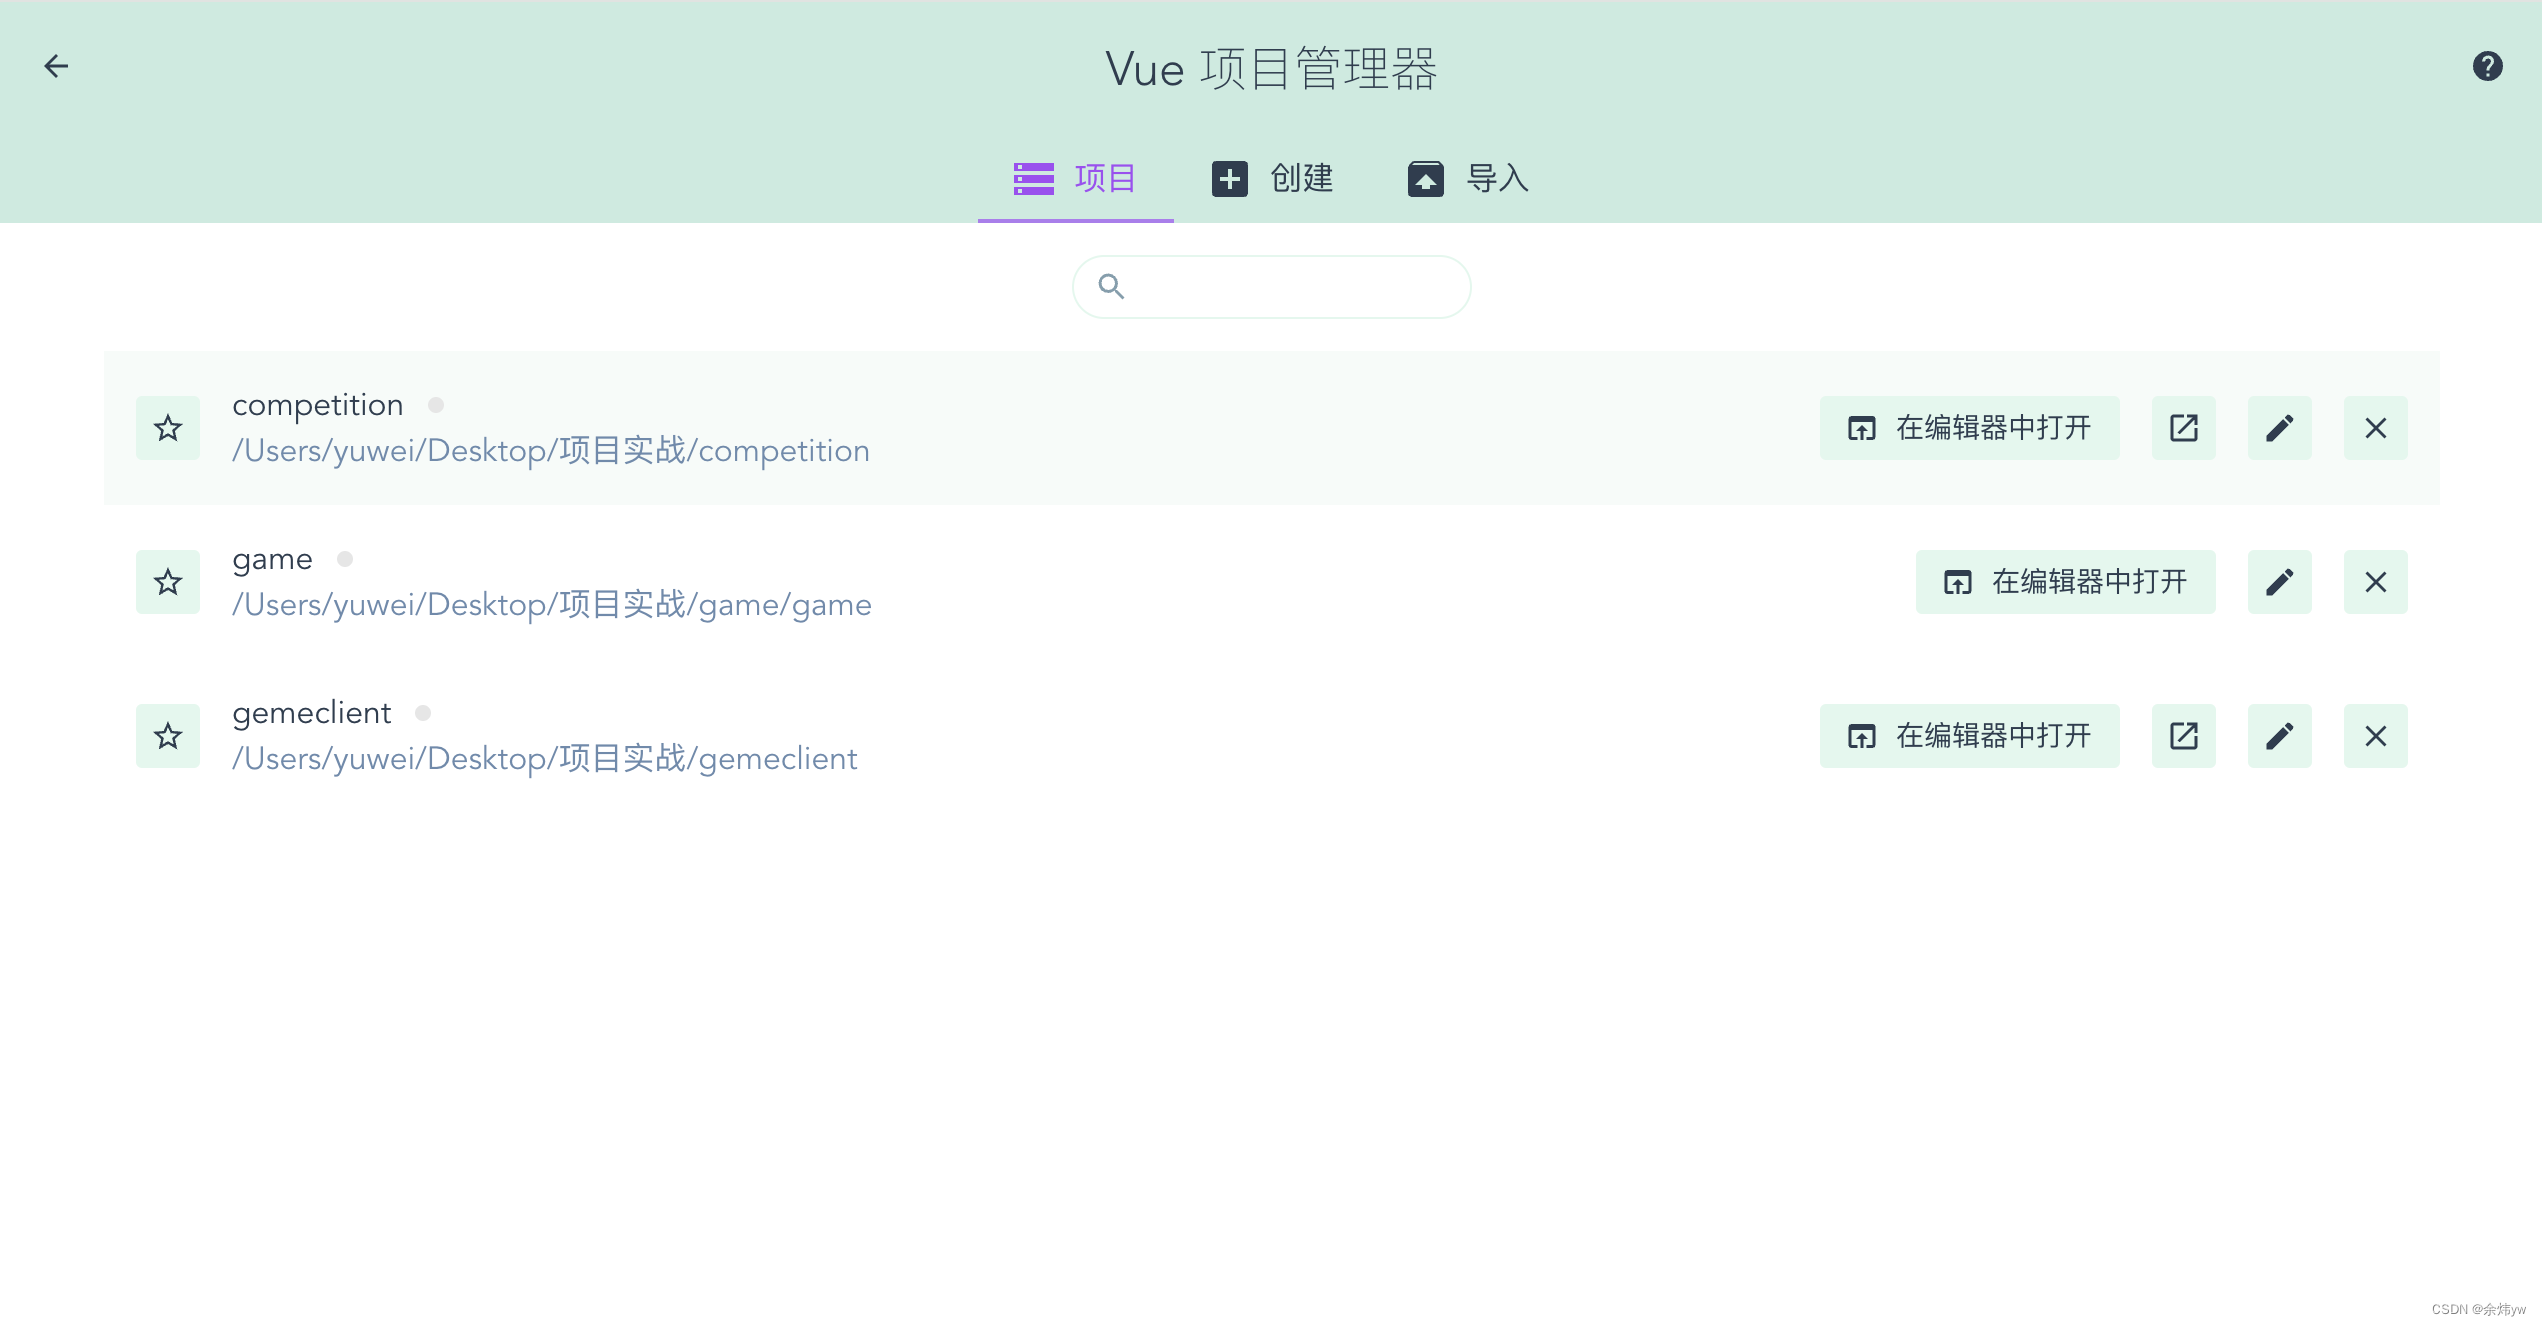Select the competition project name
The height and width of the screenshot is (1326, 2542).
pos(318,405)
